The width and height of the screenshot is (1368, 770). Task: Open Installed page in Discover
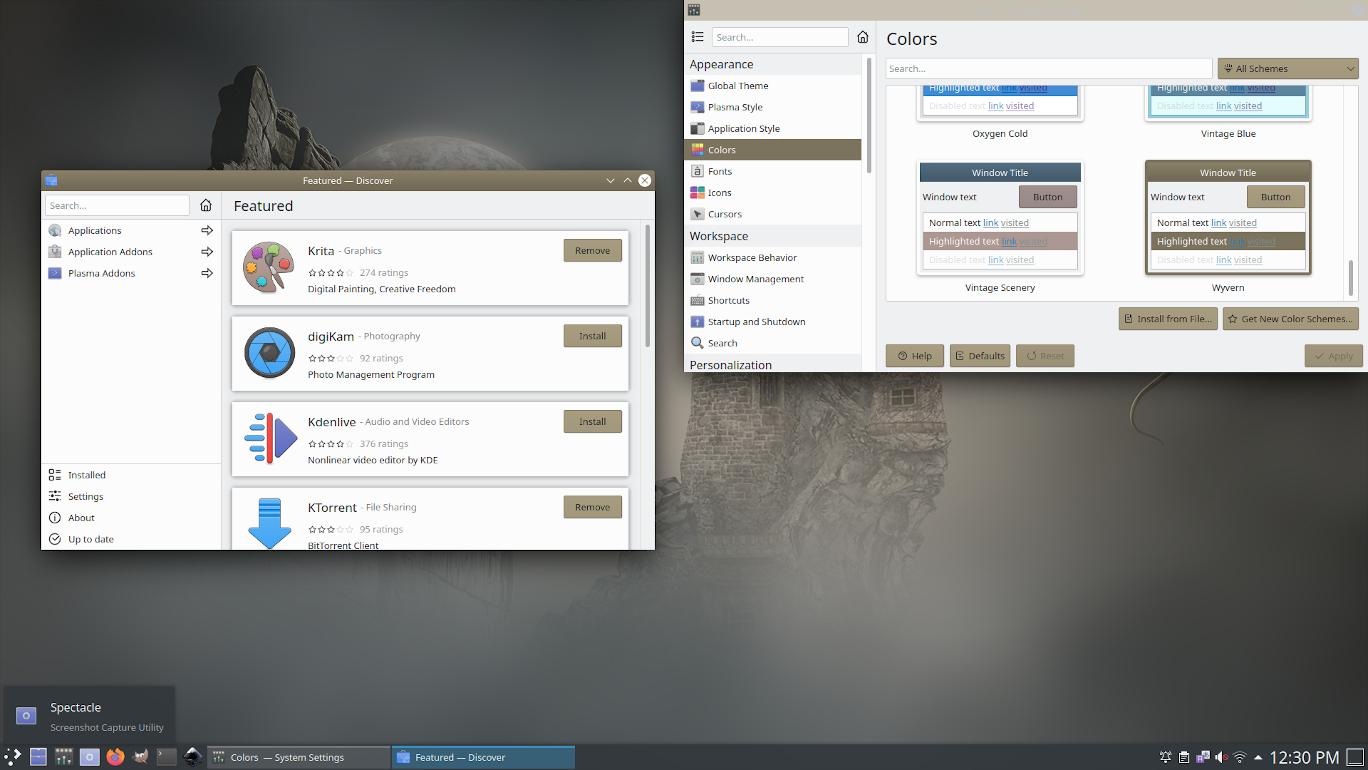(x=131, y=475)
